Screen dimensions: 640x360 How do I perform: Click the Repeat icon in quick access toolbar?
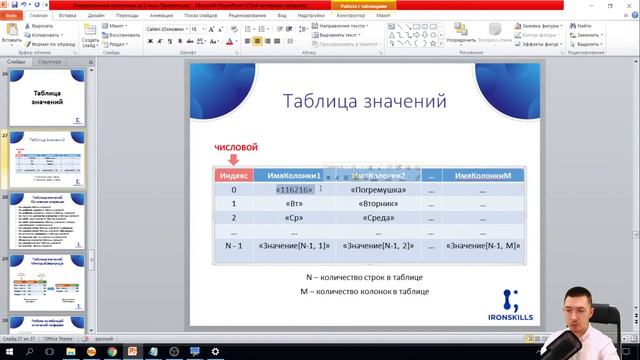coord(37,4)
